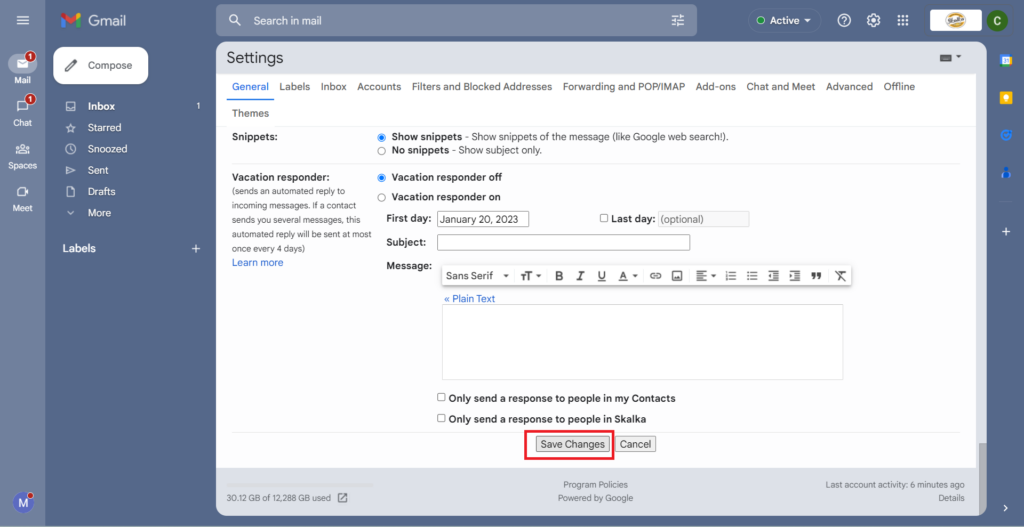The width and height of the screenshot is (1024, 527).
Task: Enable the Last day checkbox
Action: click(603, 218)
